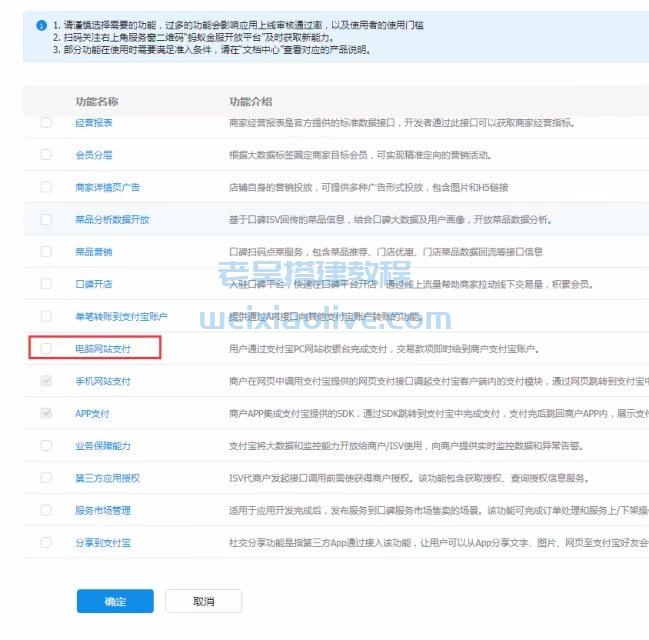Open the 会员分层 link

click(94, 155)
